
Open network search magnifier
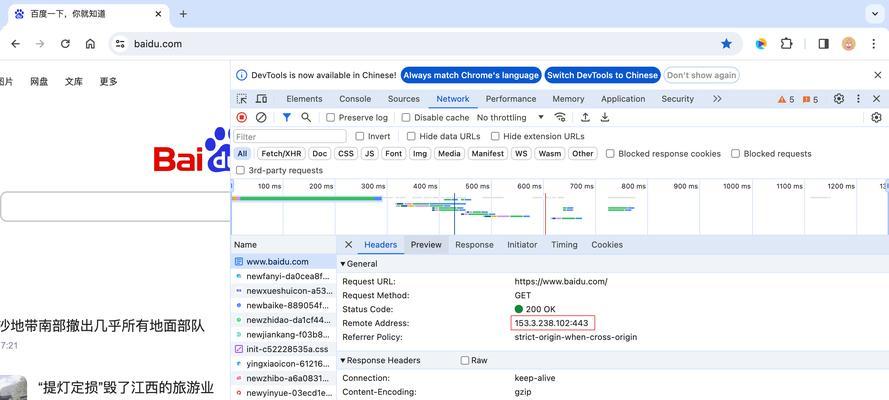pos(306,117)
